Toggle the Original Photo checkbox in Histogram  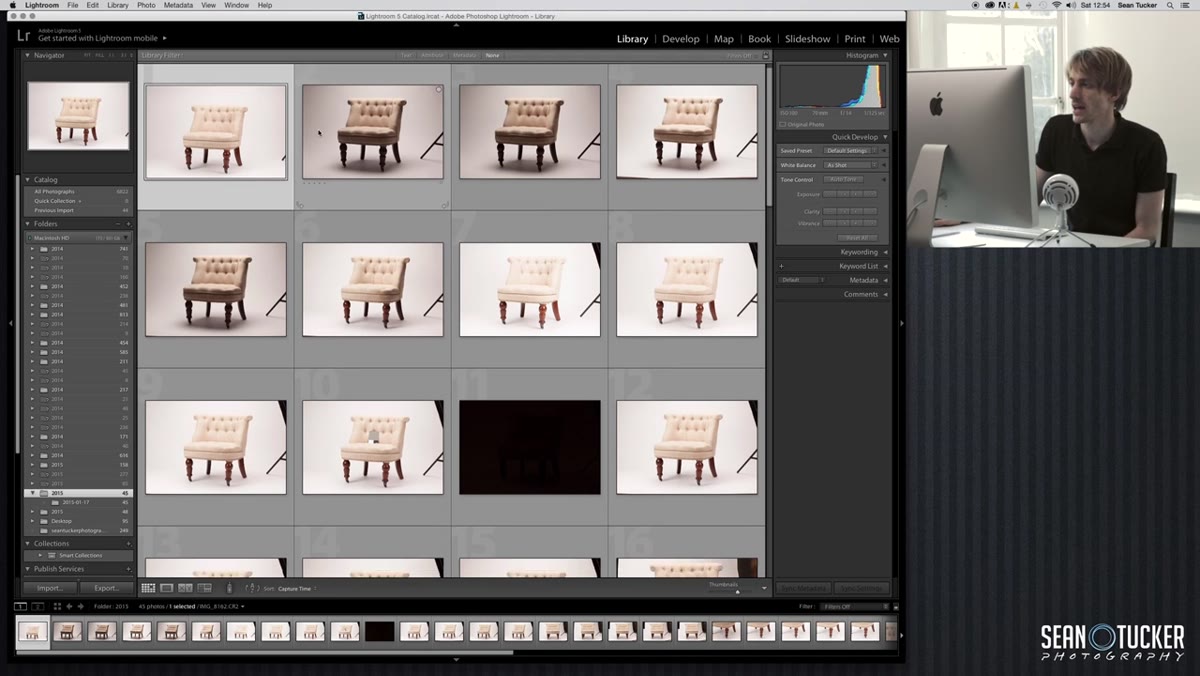coord(782,124)
